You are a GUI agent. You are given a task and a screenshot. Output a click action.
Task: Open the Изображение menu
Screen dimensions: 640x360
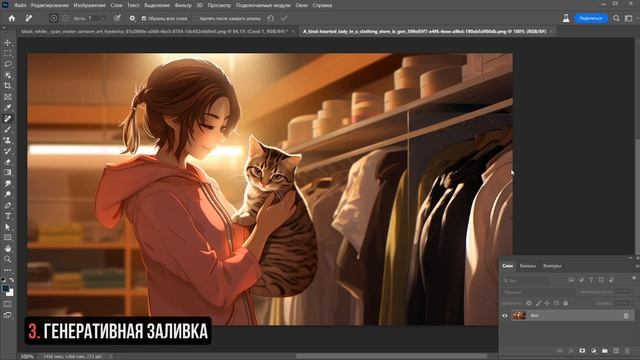89,5
